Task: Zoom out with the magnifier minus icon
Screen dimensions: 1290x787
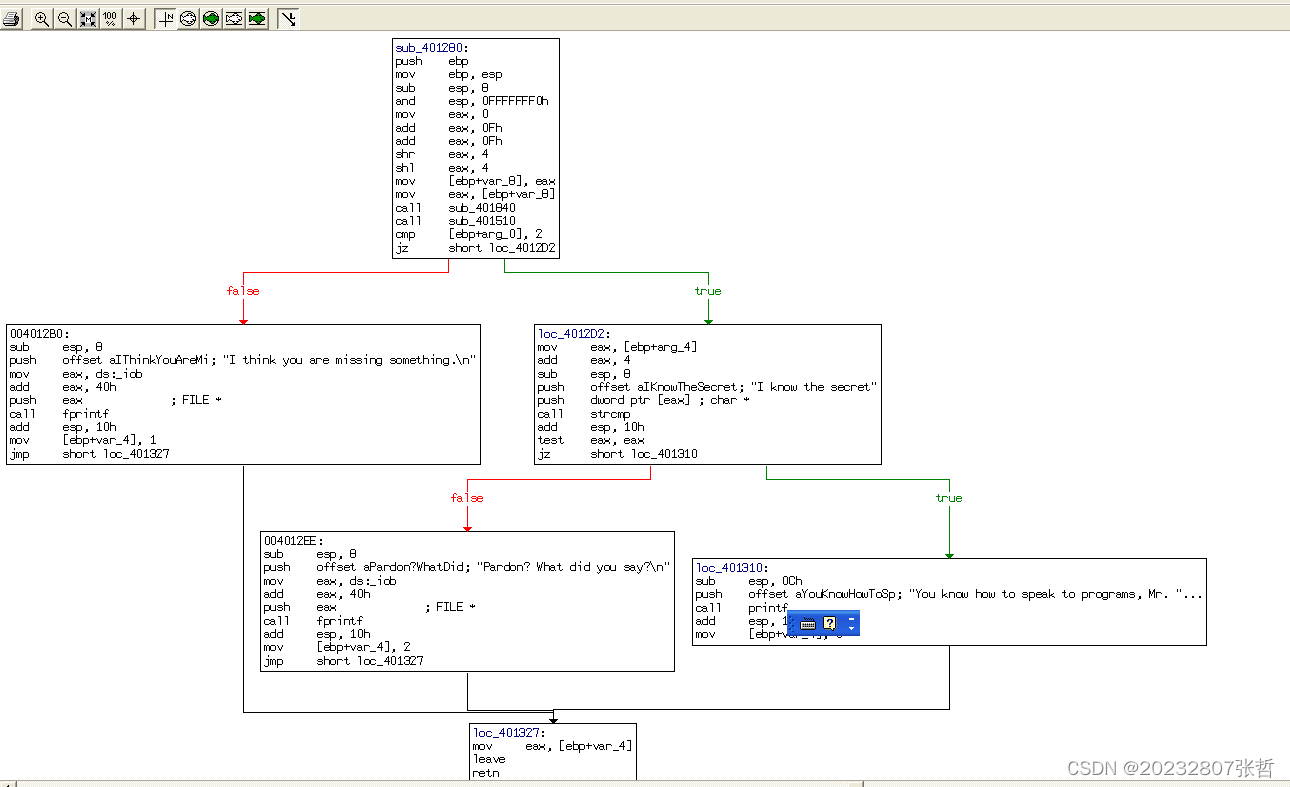Action: pos(65,19)
